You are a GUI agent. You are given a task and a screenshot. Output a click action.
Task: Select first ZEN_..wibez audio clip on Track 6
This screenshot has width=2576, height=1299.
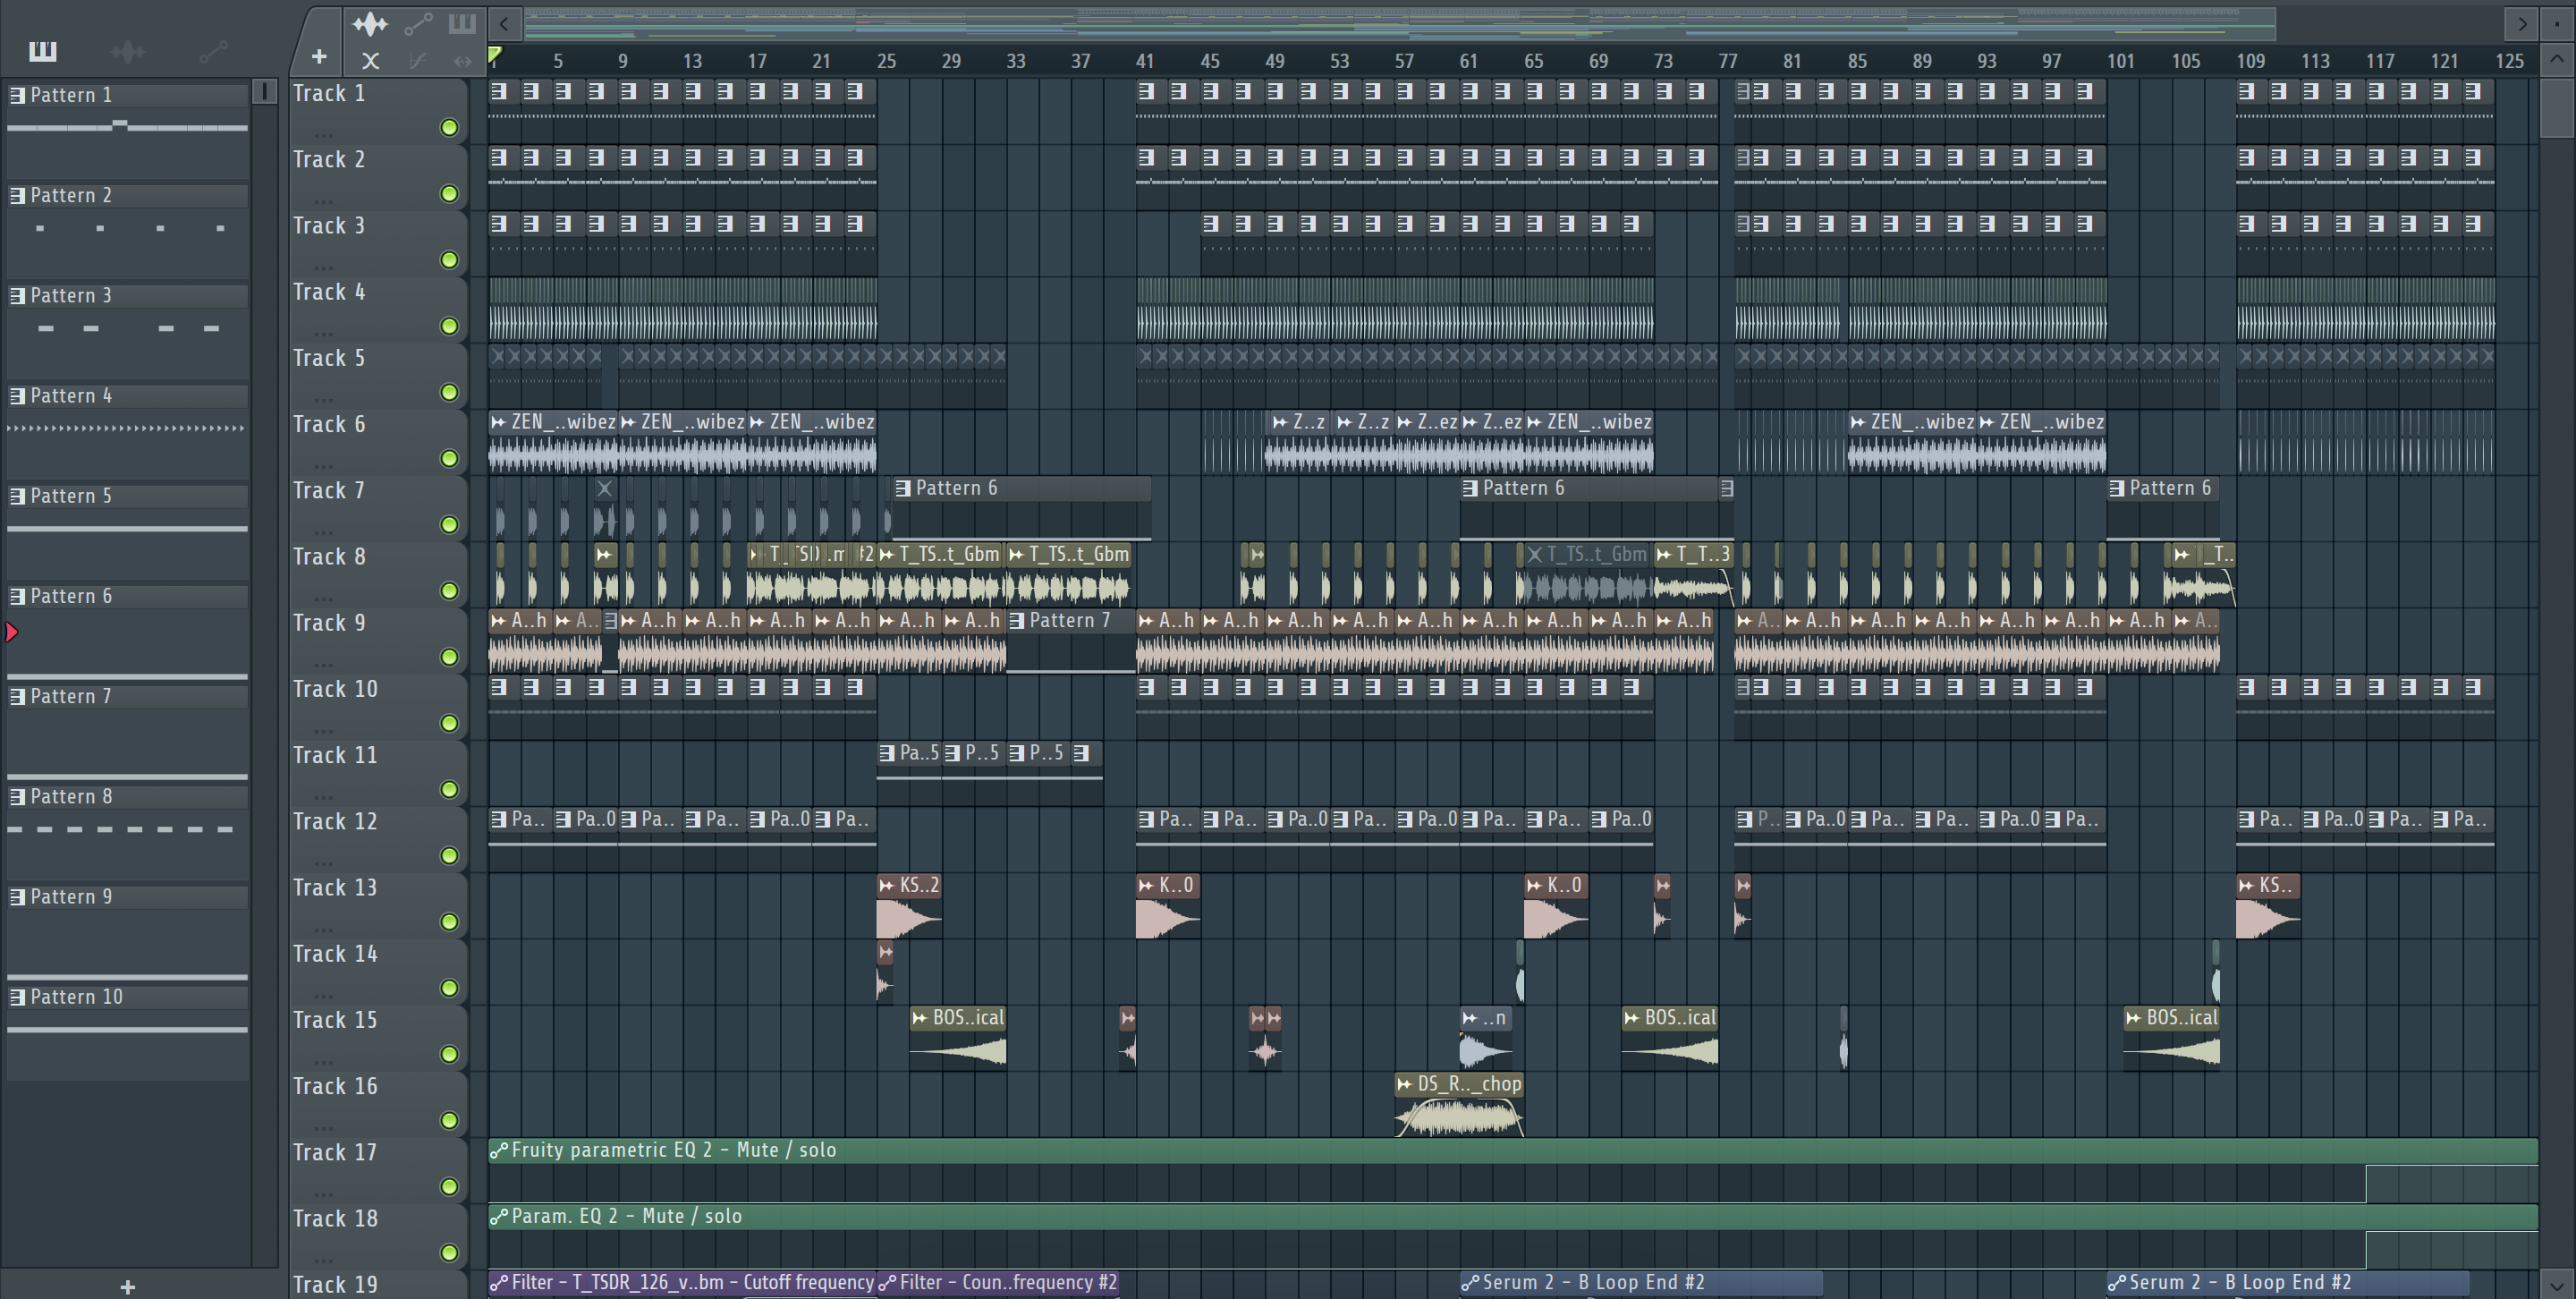553,445
